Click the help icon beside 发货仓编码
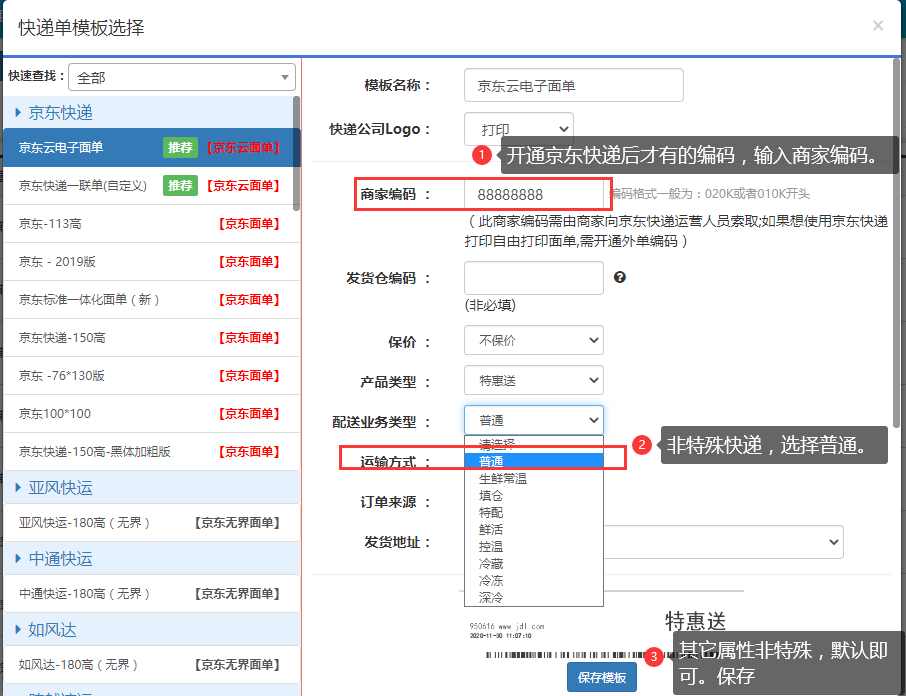 (620, 277)
